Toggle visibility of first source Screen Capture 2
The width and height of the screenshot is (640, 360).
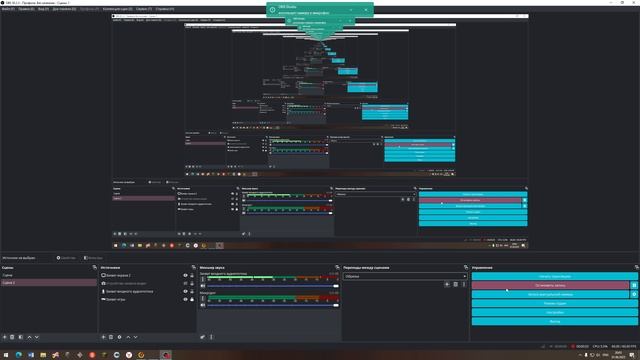click(x=185, y=276)
